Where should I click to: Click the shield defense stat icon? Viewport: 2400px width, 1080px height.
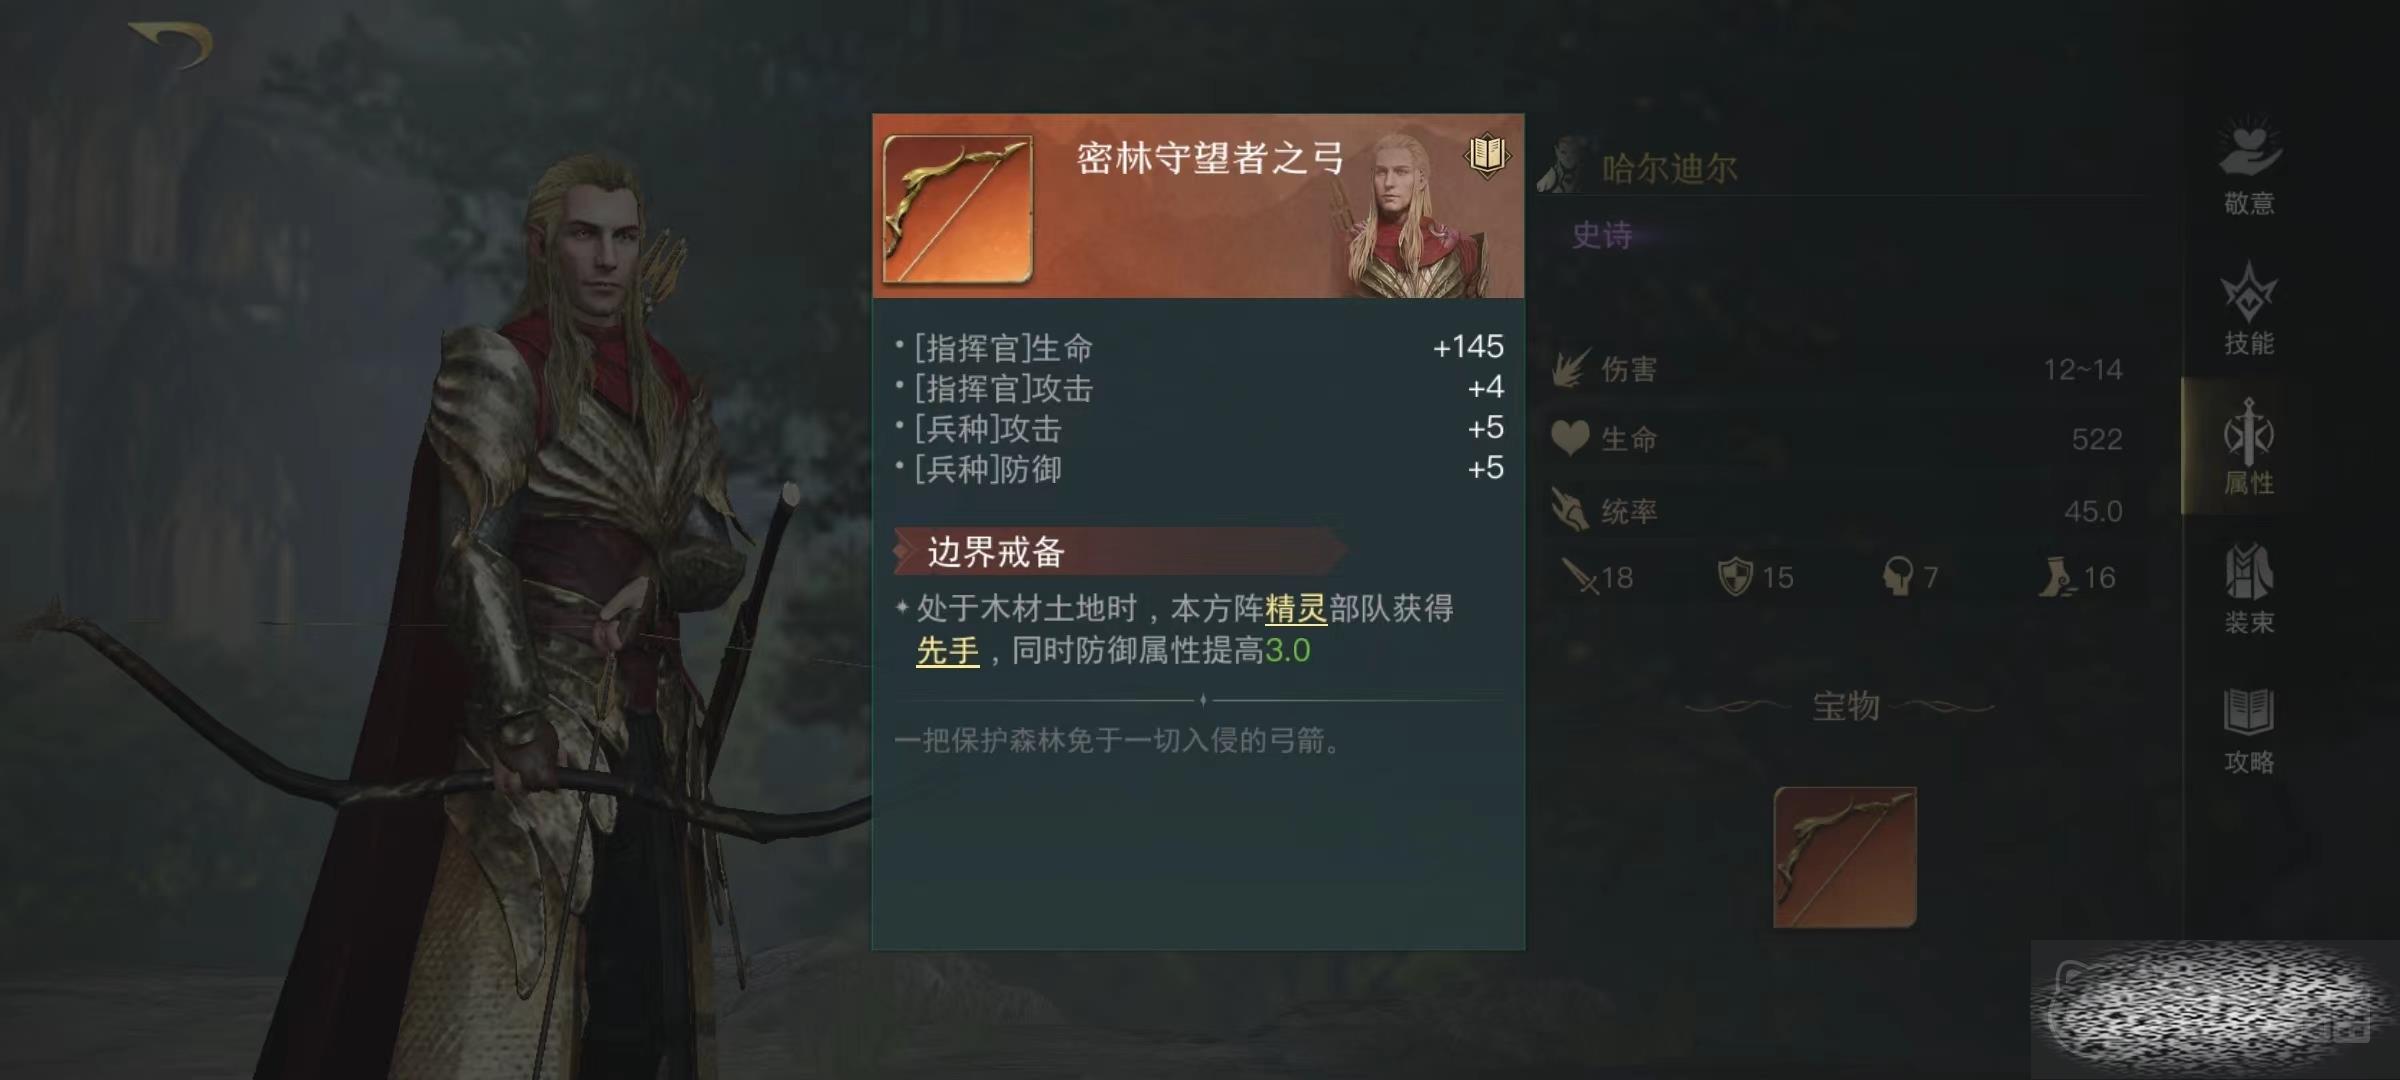(x=1735, y=576)
